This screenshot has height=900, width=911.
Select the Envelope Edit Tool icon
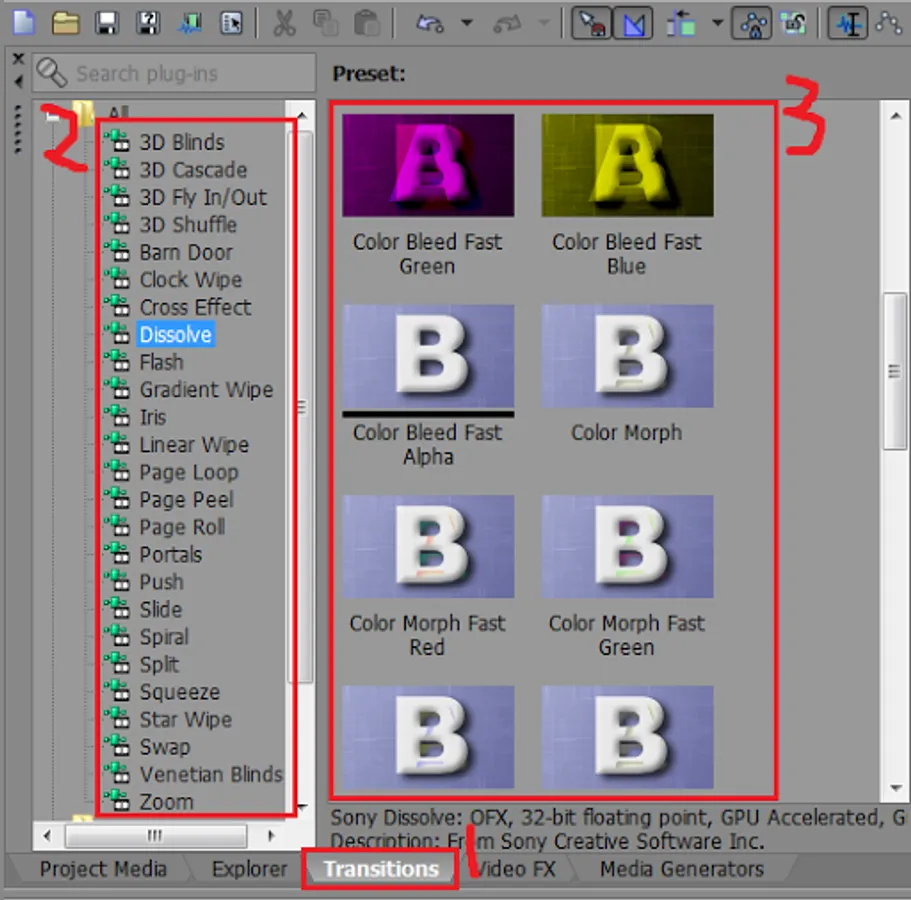click(x=890, y=23)
